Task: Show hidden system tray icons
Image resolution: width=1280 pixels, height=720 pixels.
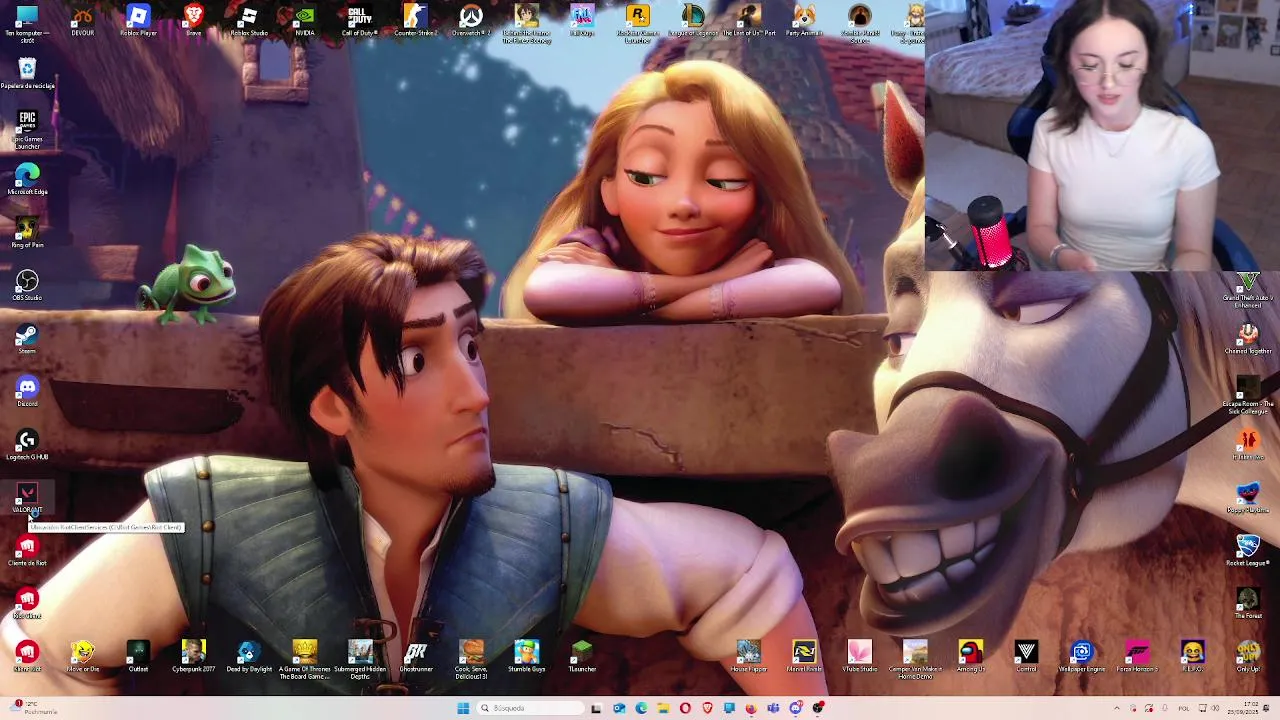Action: point(1118,708)
